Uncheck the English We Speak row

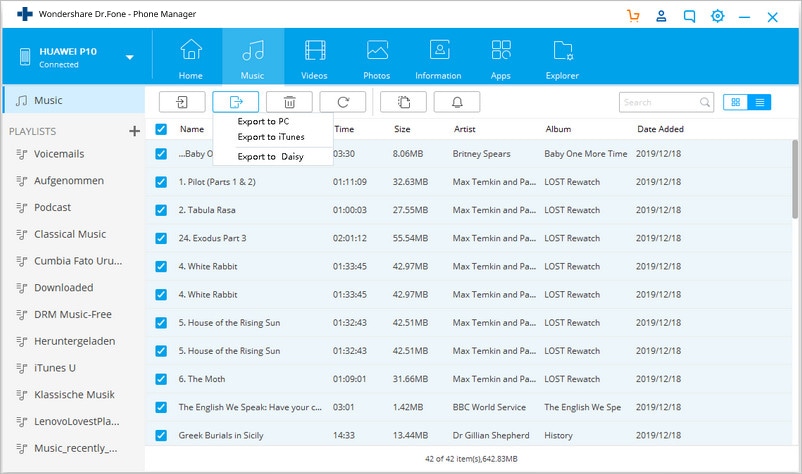tap(161, 407)
